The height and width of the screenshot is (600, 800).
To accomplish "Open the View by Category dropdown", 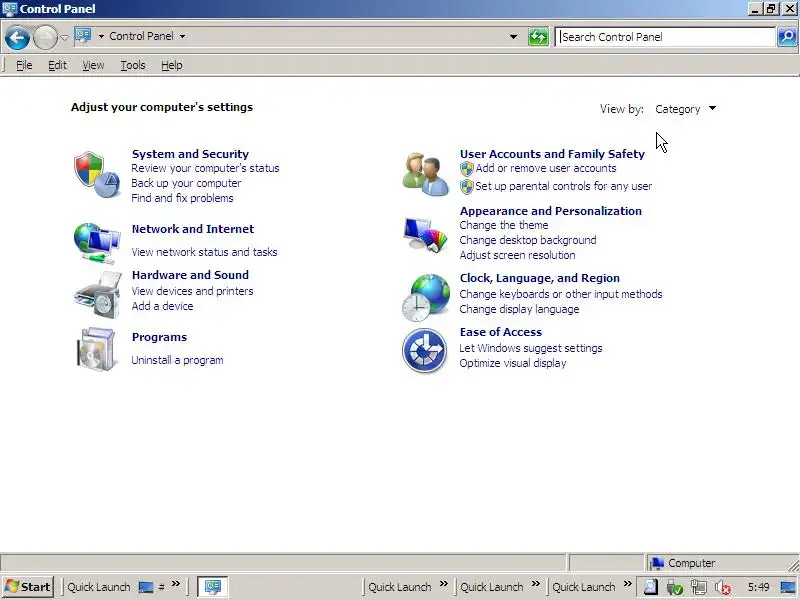I will 685,109.
